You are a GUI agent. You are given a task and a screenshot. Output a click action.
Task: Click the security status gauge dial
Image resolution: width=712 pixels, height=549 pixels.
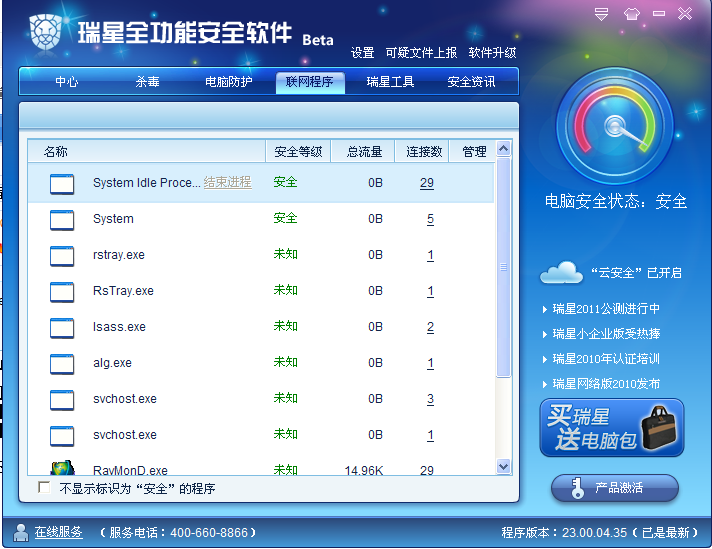[615, 126]
